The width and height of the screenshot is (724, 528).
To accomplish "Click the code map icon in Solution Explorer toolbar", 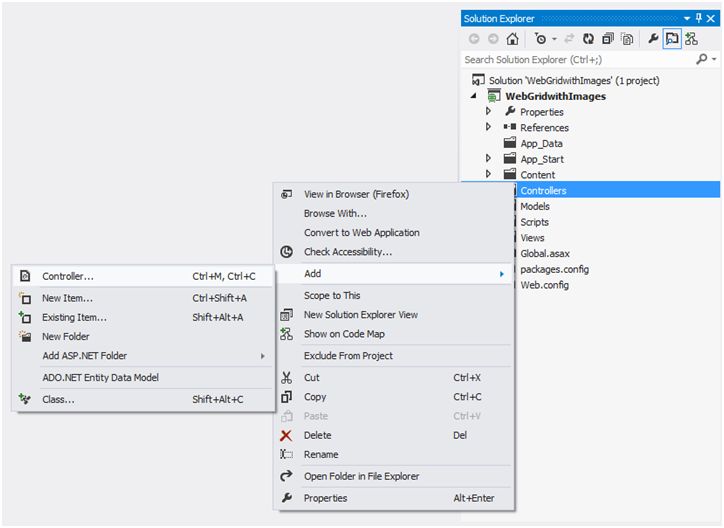I will click(x=691, y=39).
